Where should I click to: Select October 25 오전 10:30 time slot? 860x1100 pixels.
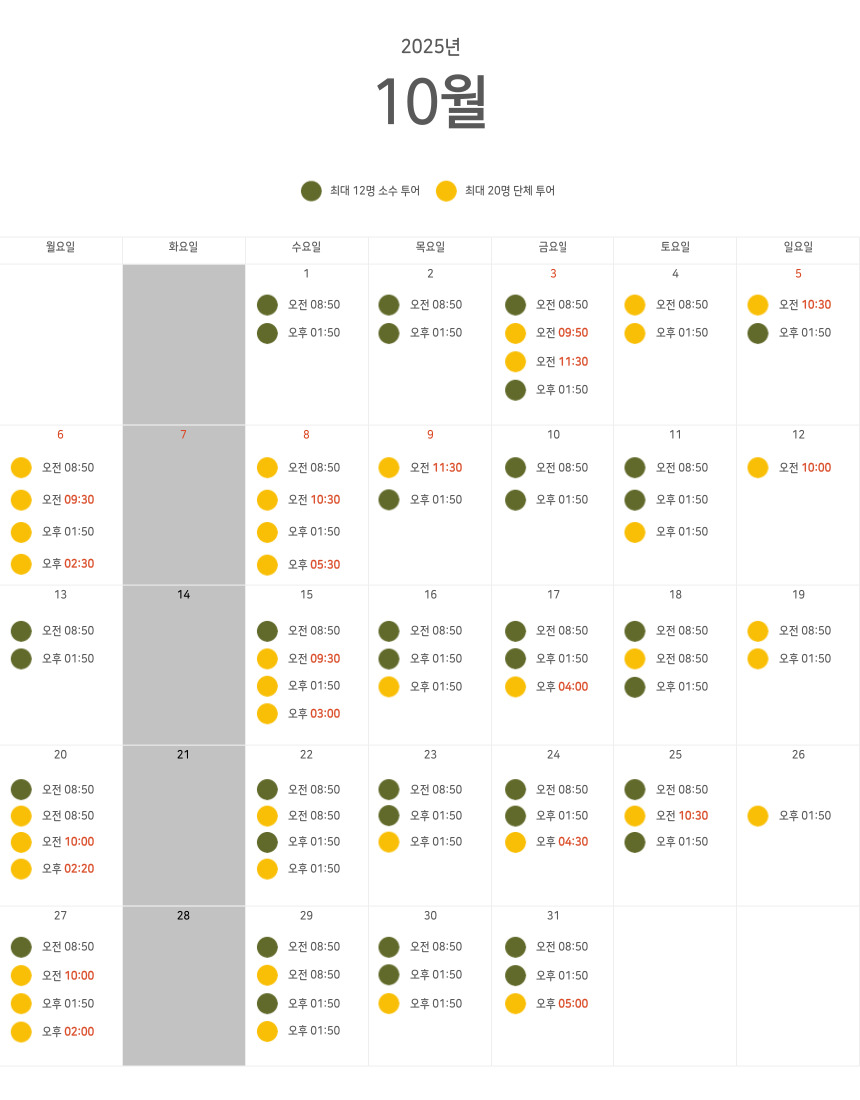[682, 816]
